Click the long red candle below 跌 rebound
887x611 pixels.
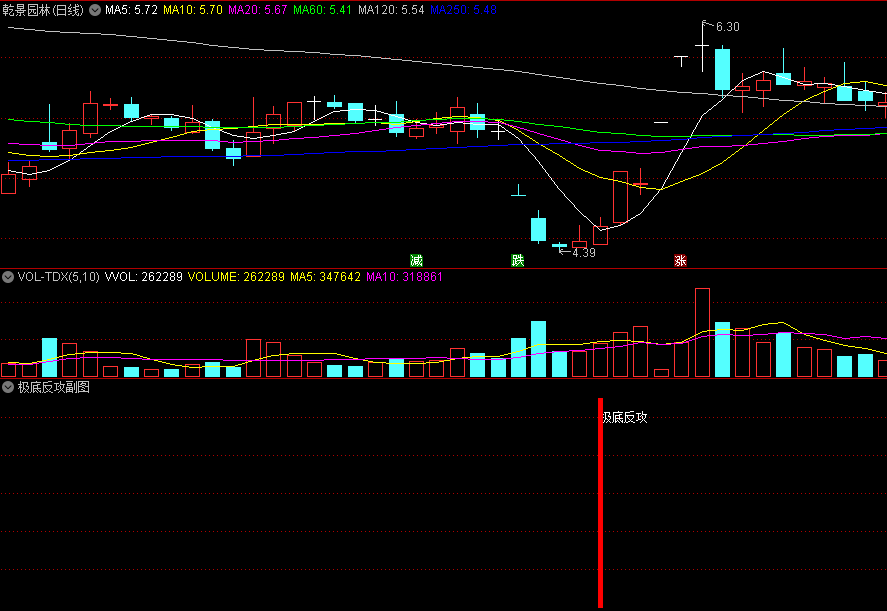[621, 196]
